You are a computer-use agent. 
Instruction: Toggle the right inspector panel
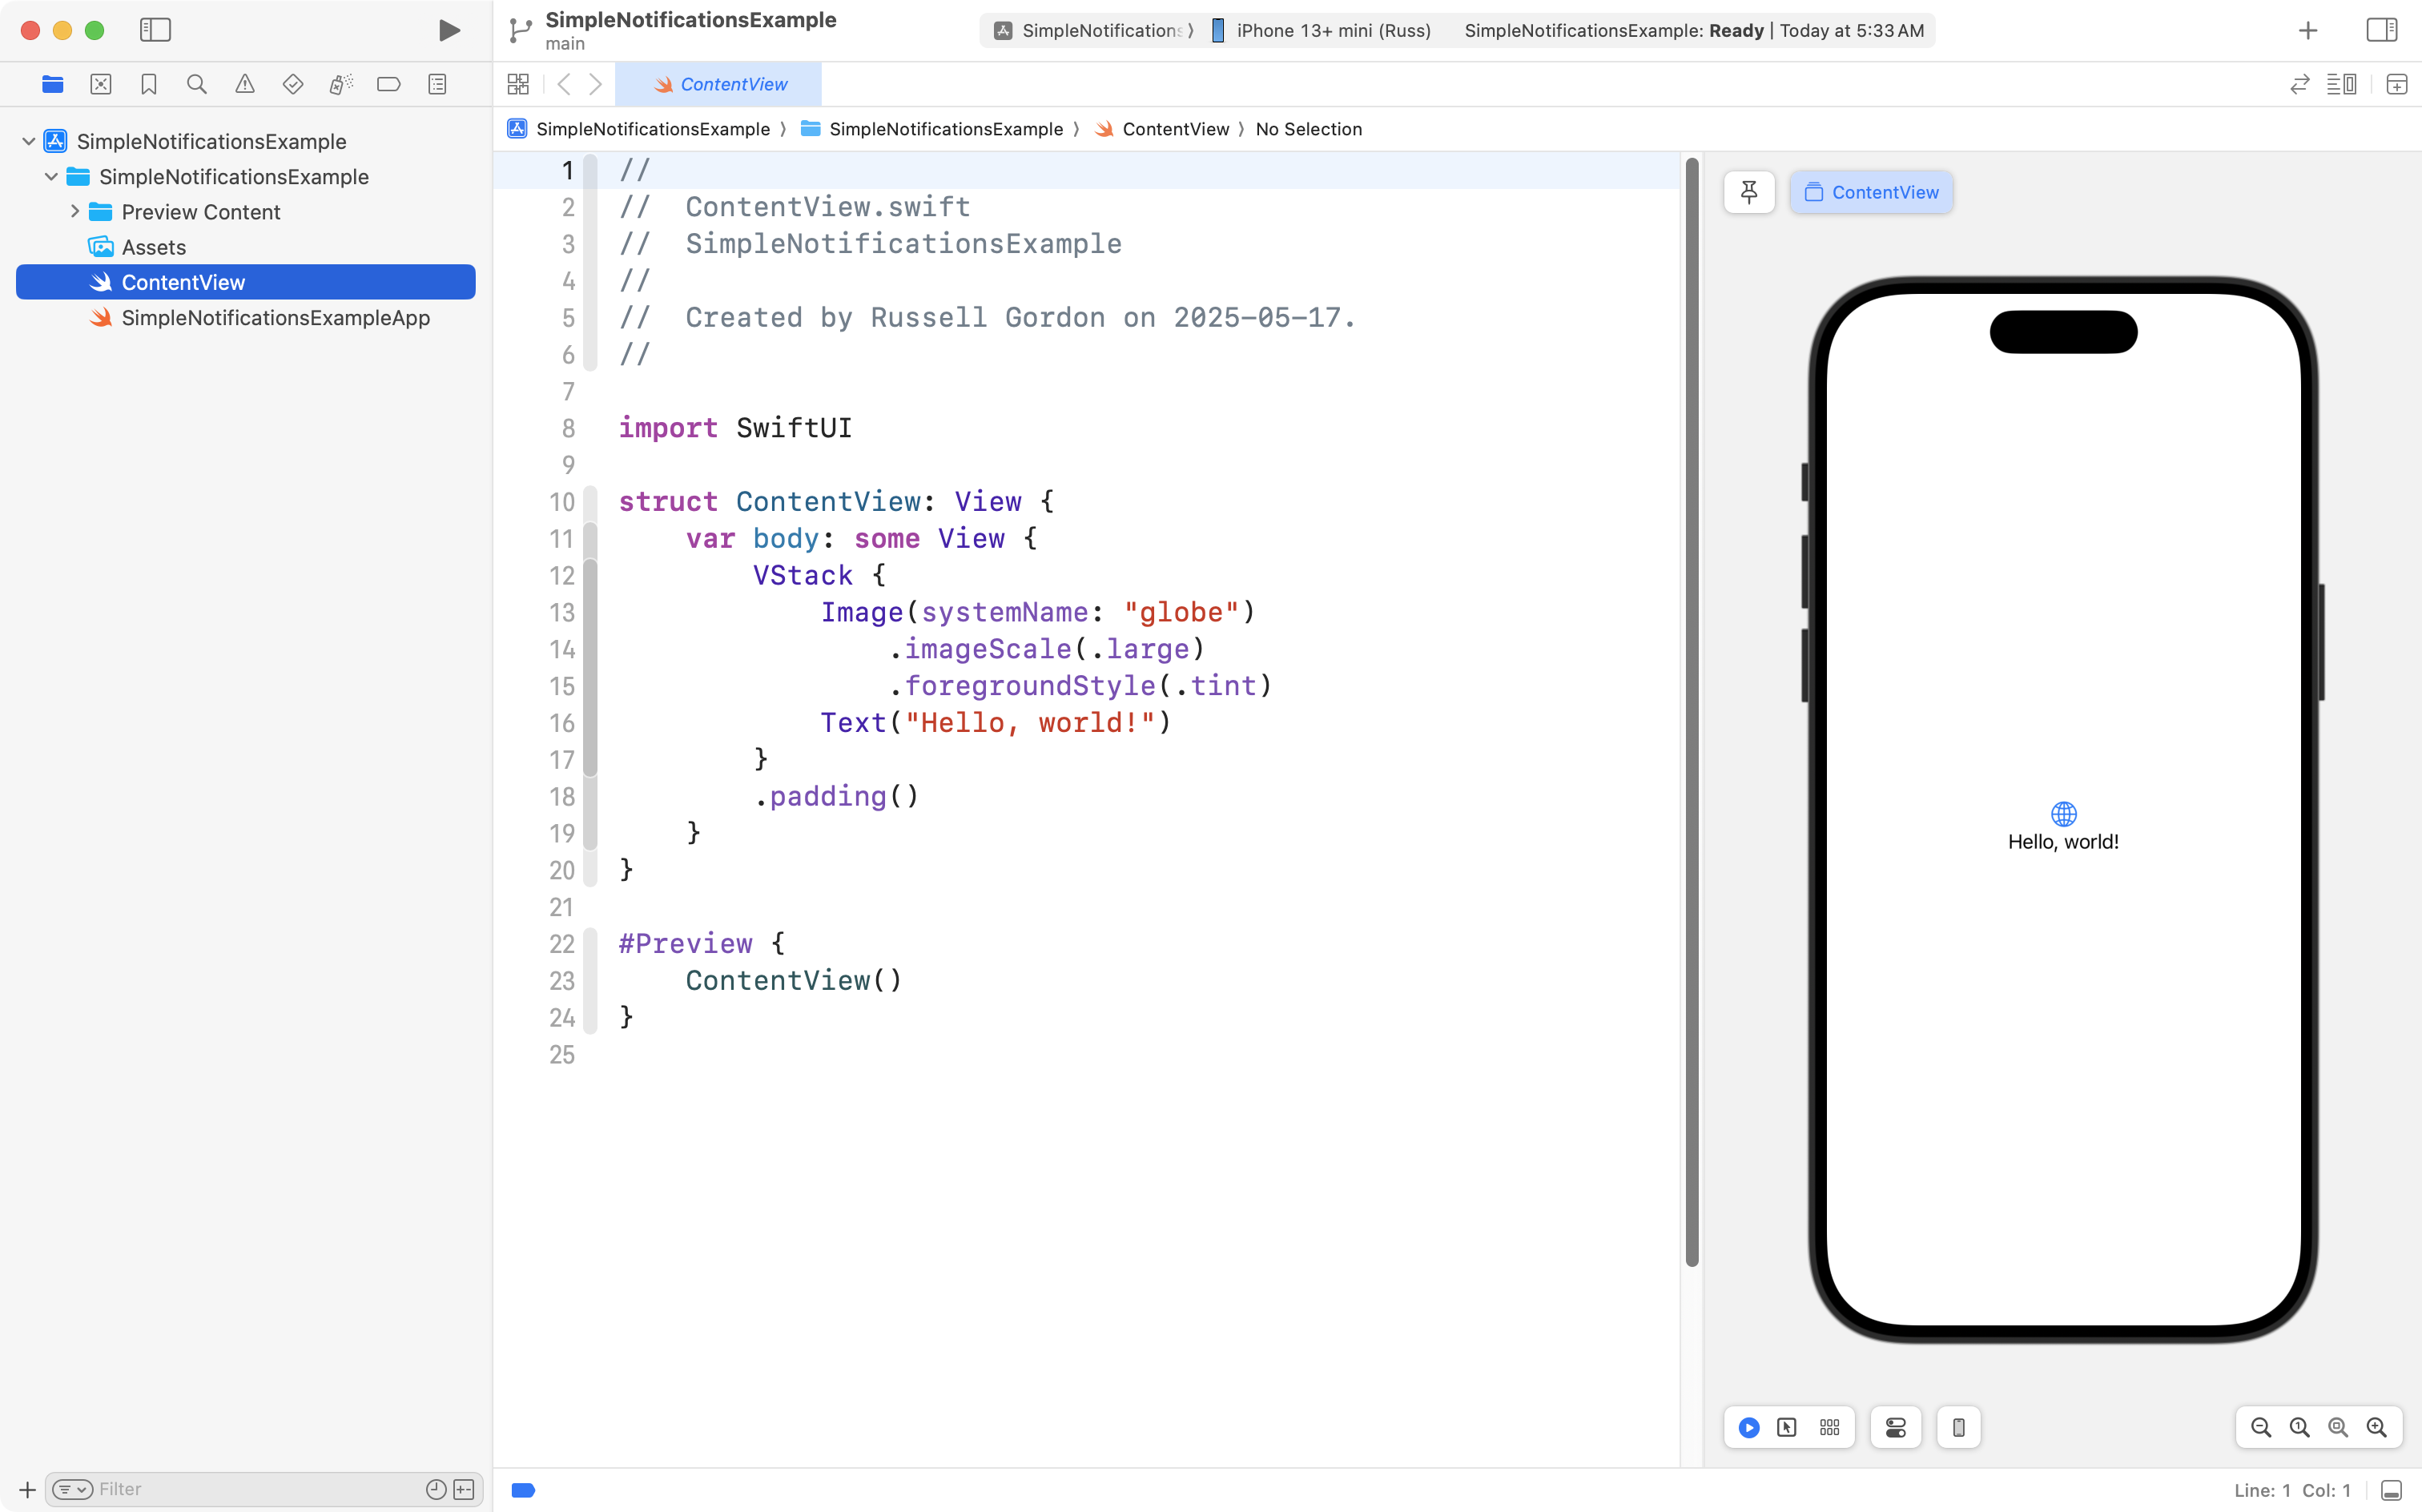pos(2381,30)
